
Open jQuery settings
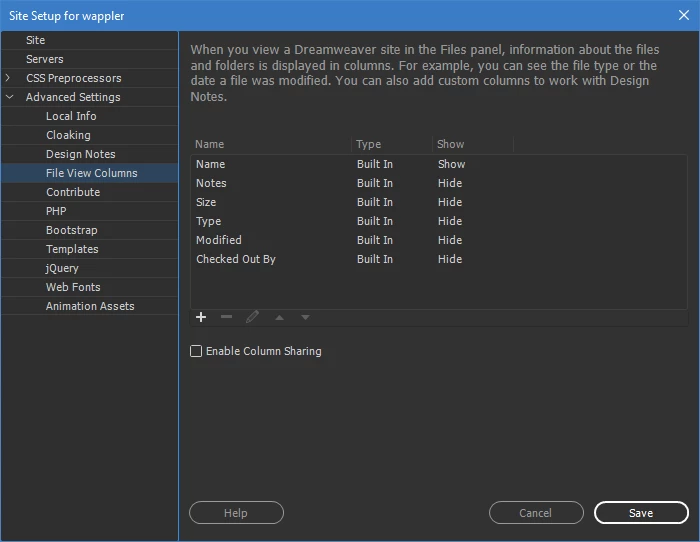click(89, 268)
